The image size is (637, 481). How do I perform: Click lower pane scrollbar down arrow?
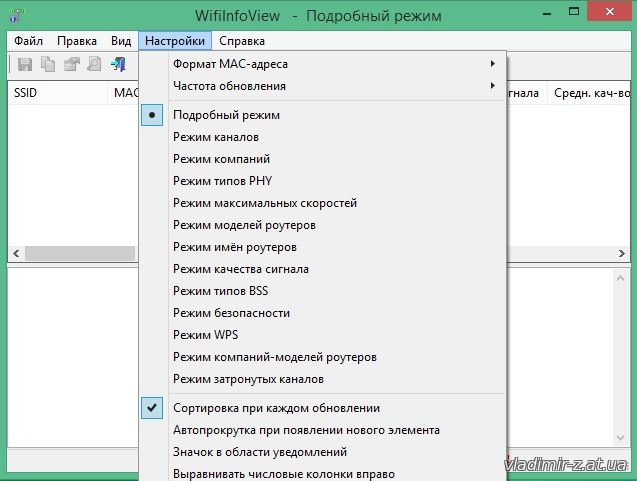click(620, 438)
